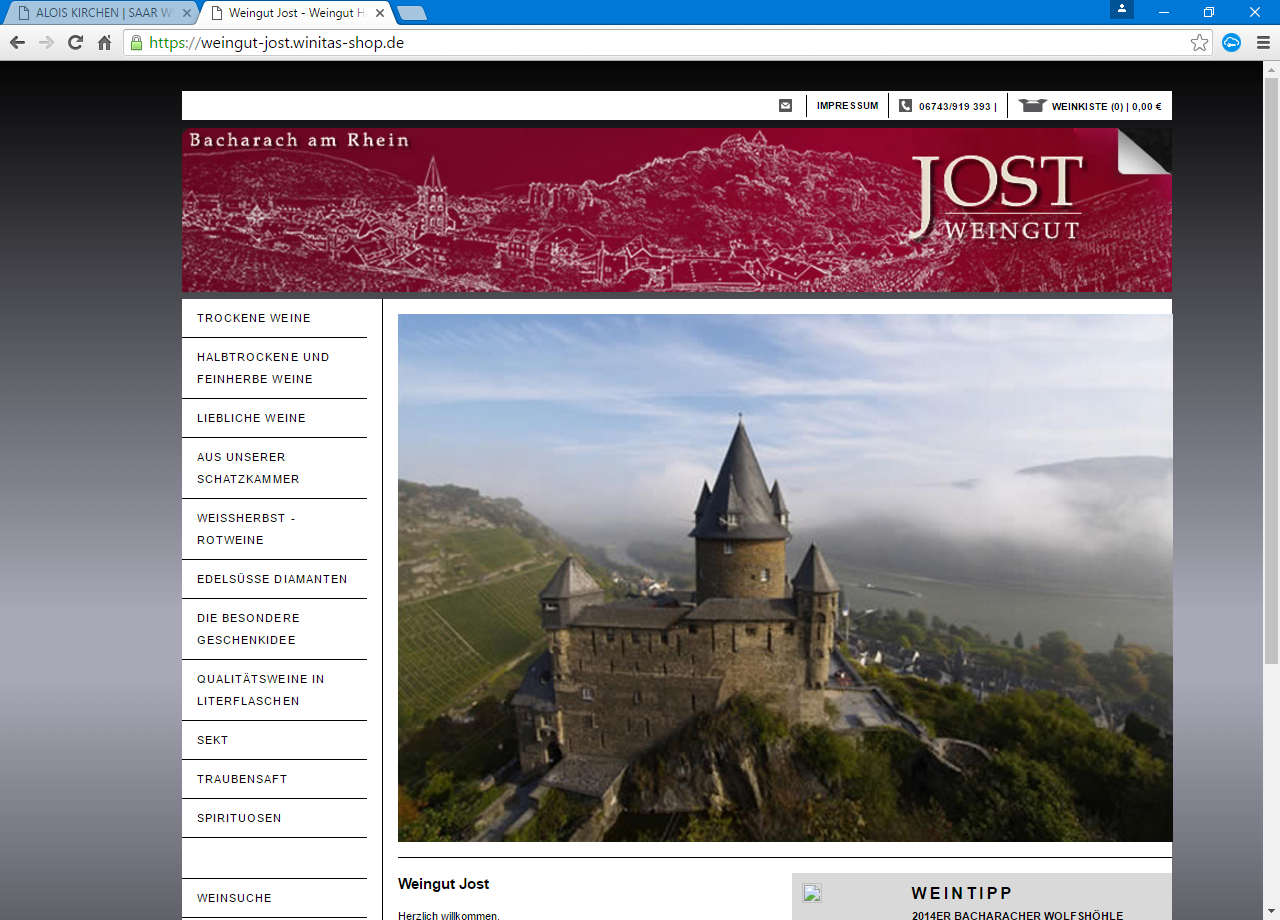Click the Jost Weingut banner logo

(997, 198)
